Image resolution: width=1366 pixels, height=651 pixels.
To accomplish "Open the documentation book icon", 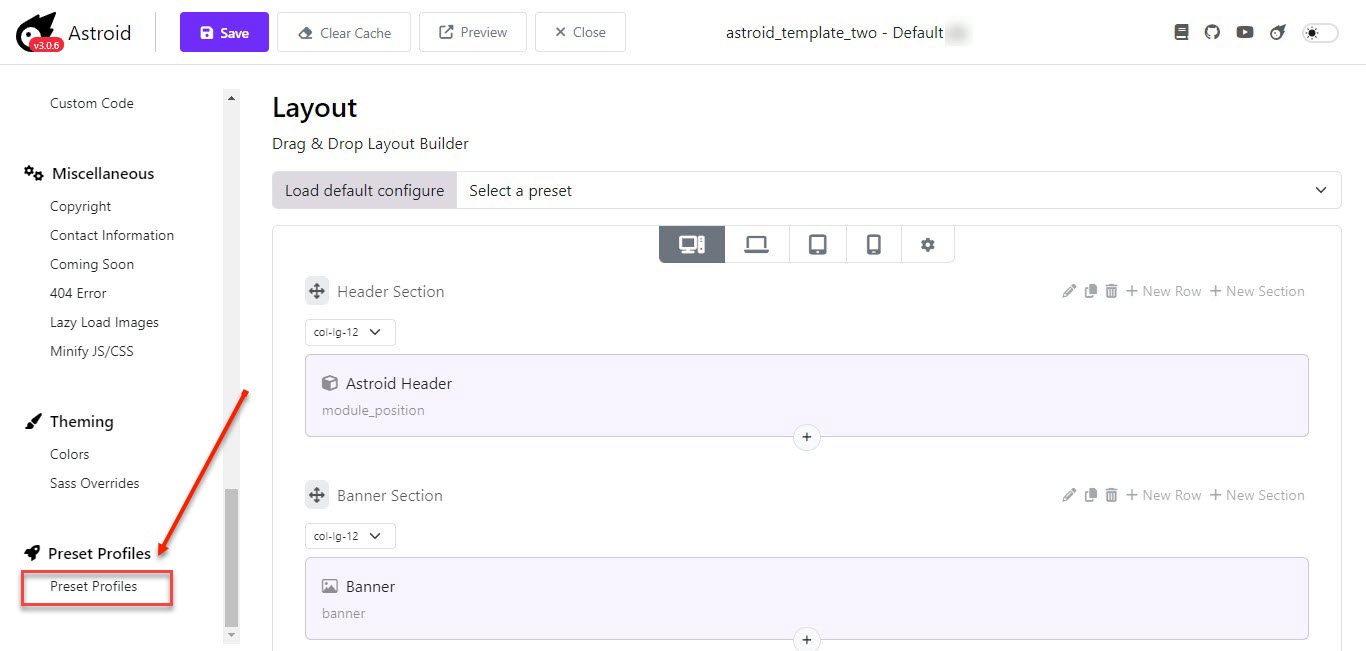I will pyautogui.click(x=1181, y=32).
